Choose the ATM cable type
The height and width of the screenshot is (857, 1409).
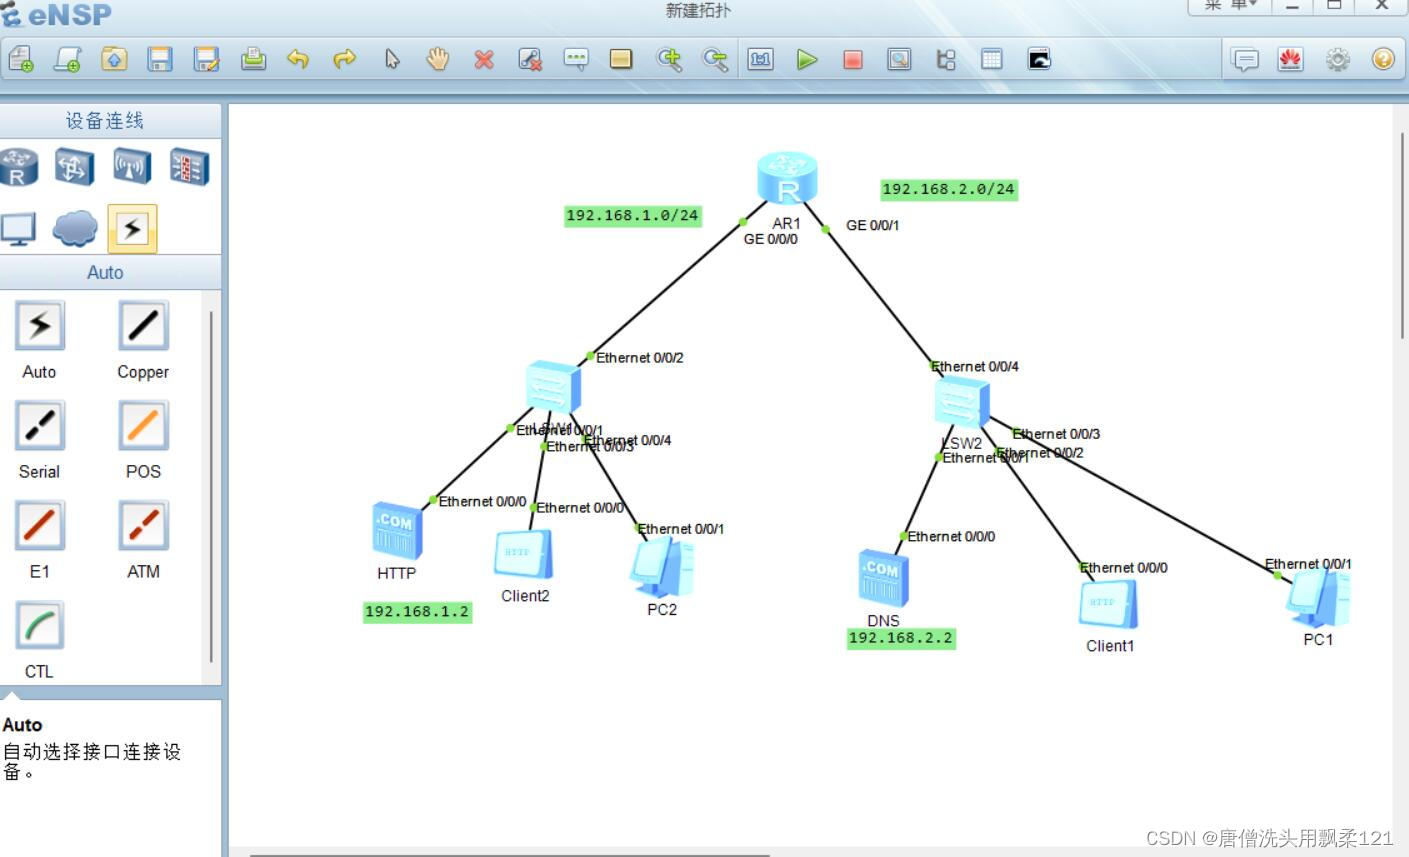(143, 526)
